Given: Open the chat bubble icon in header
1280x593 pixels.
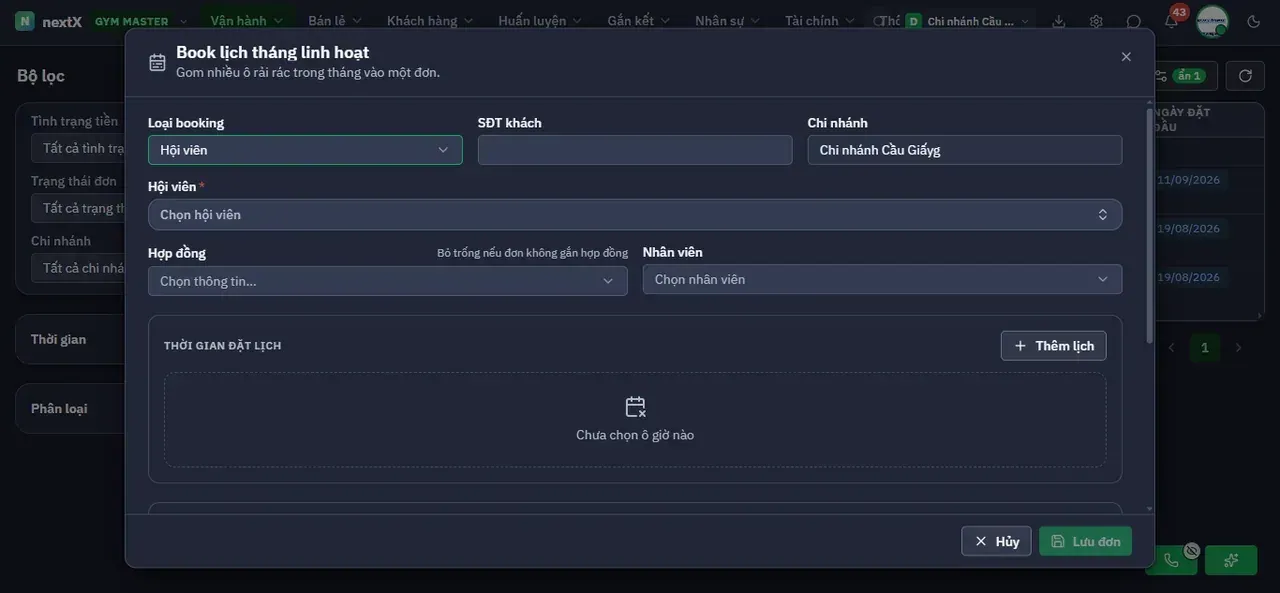Looking at the screenshot, I should click(1134, 21).
